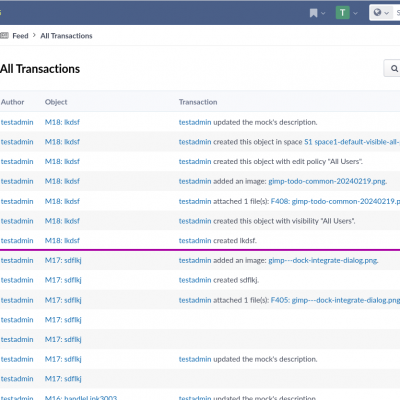Click the magnifier search button near heading

394,68
